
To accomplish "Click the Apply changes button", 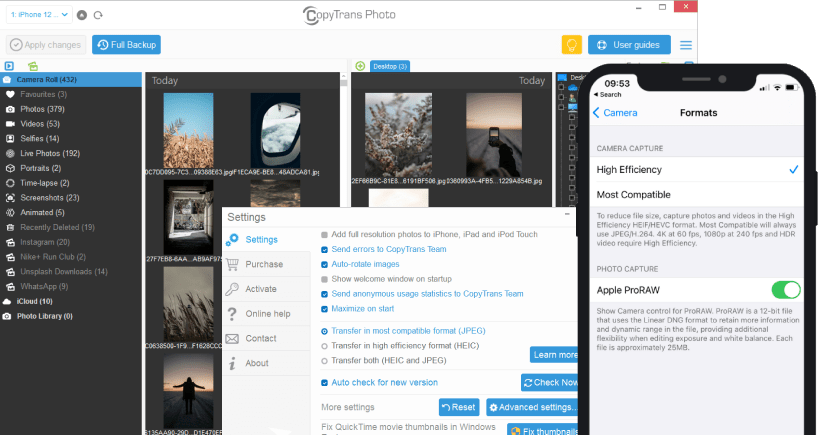I will click(x=46, y=45).
